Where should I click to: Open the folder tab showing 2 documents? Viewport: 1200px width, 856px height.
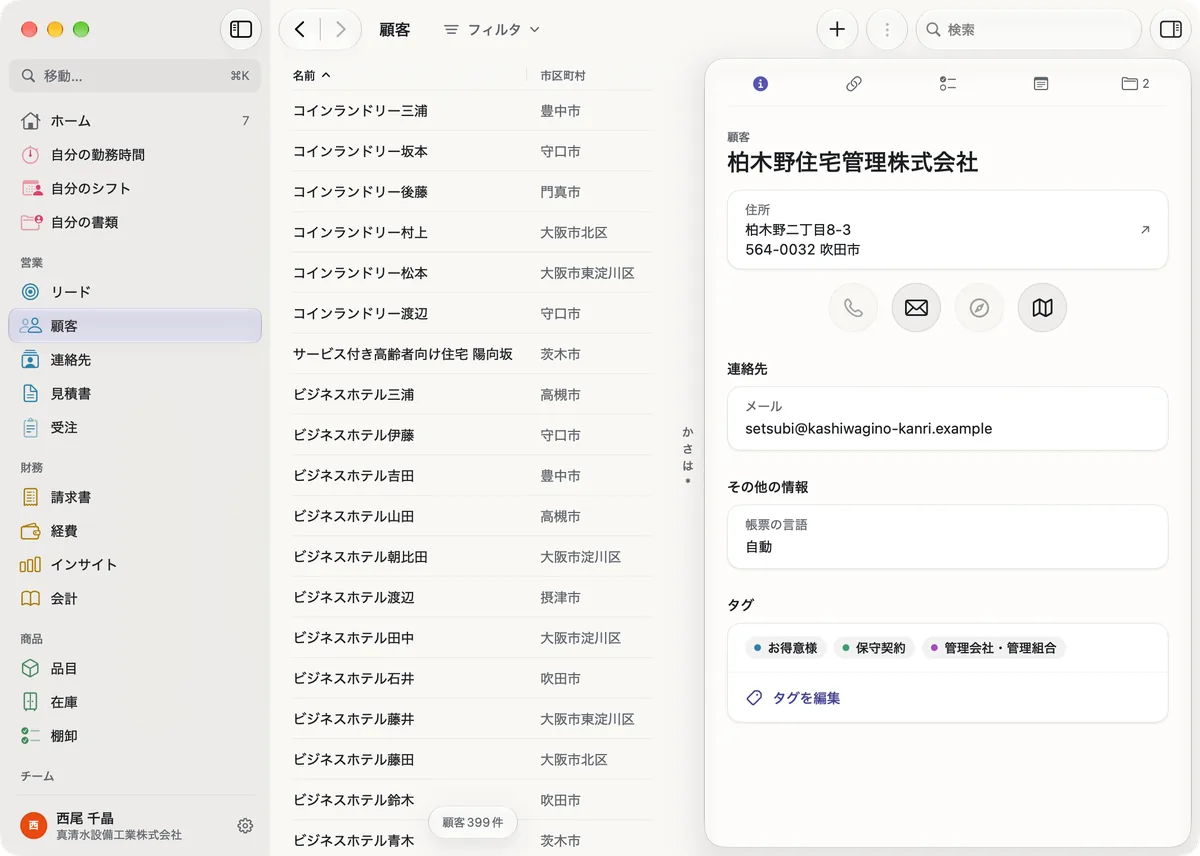1135,84
